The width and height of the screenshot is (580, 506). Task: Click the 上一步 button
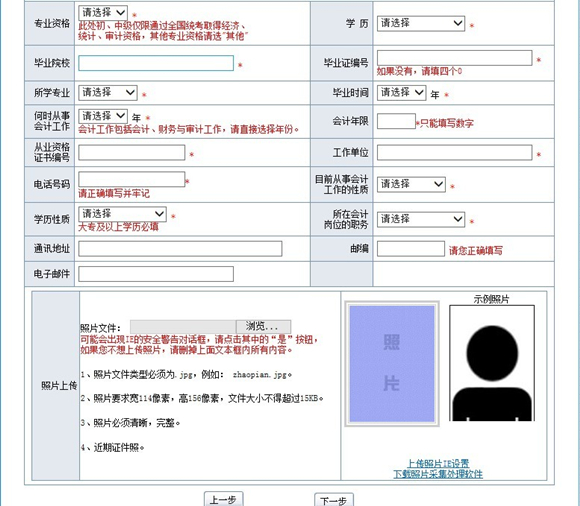click(x=223, y=499)
